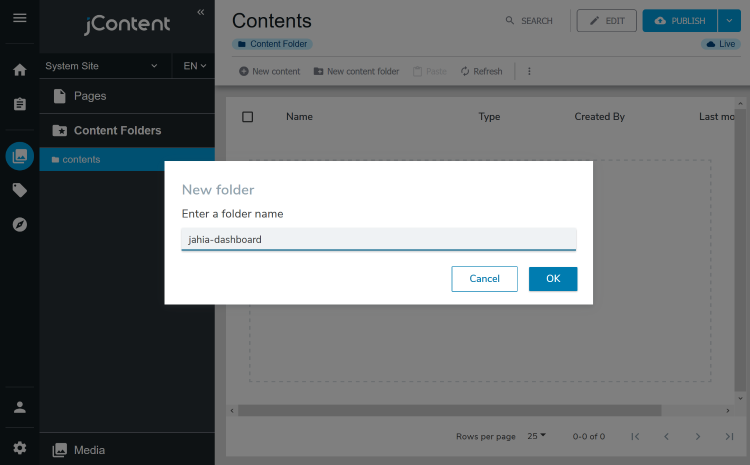Open the three-dot more actions menu
The image size is (750, 465).
pos(529,71)
